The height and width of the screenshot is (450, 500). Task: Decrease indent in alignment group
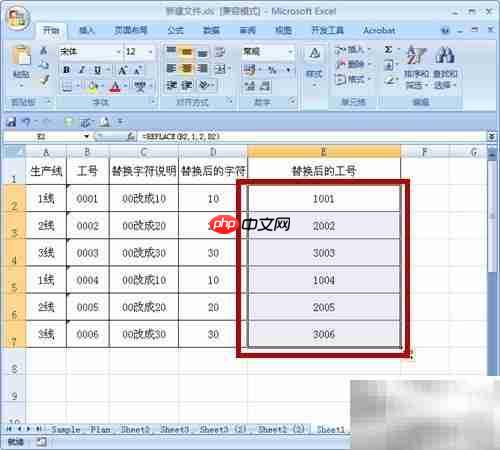pos(171,85)
